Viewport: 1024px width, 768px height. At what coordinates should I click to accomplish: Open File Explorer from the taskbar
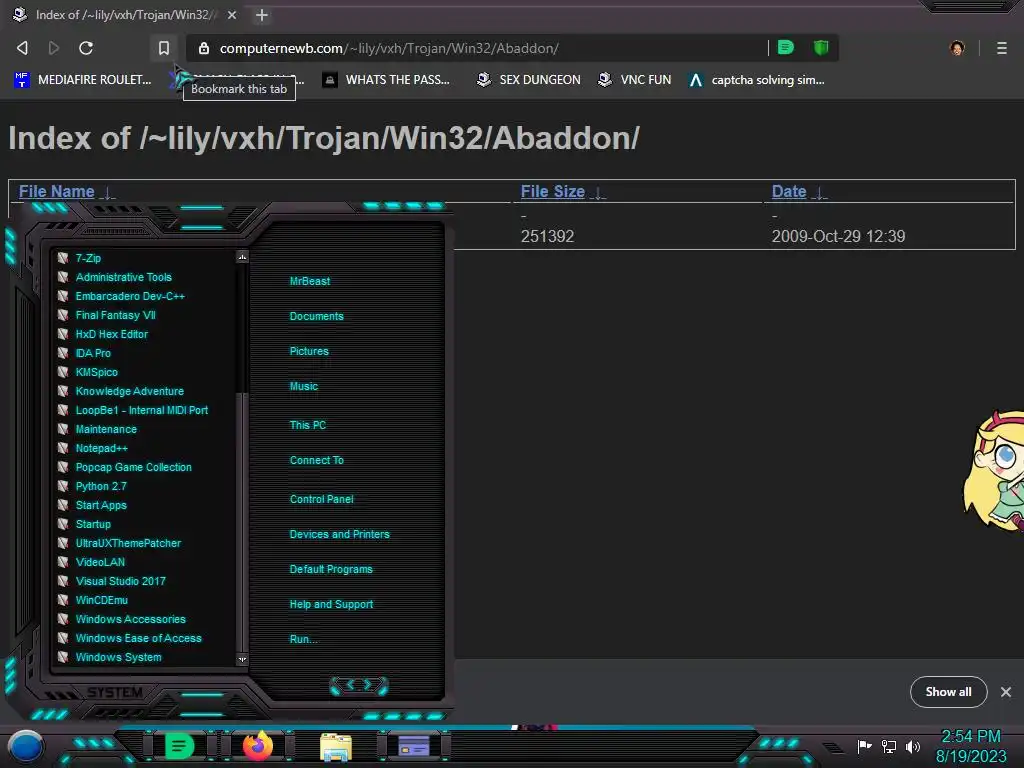(336, 746)
